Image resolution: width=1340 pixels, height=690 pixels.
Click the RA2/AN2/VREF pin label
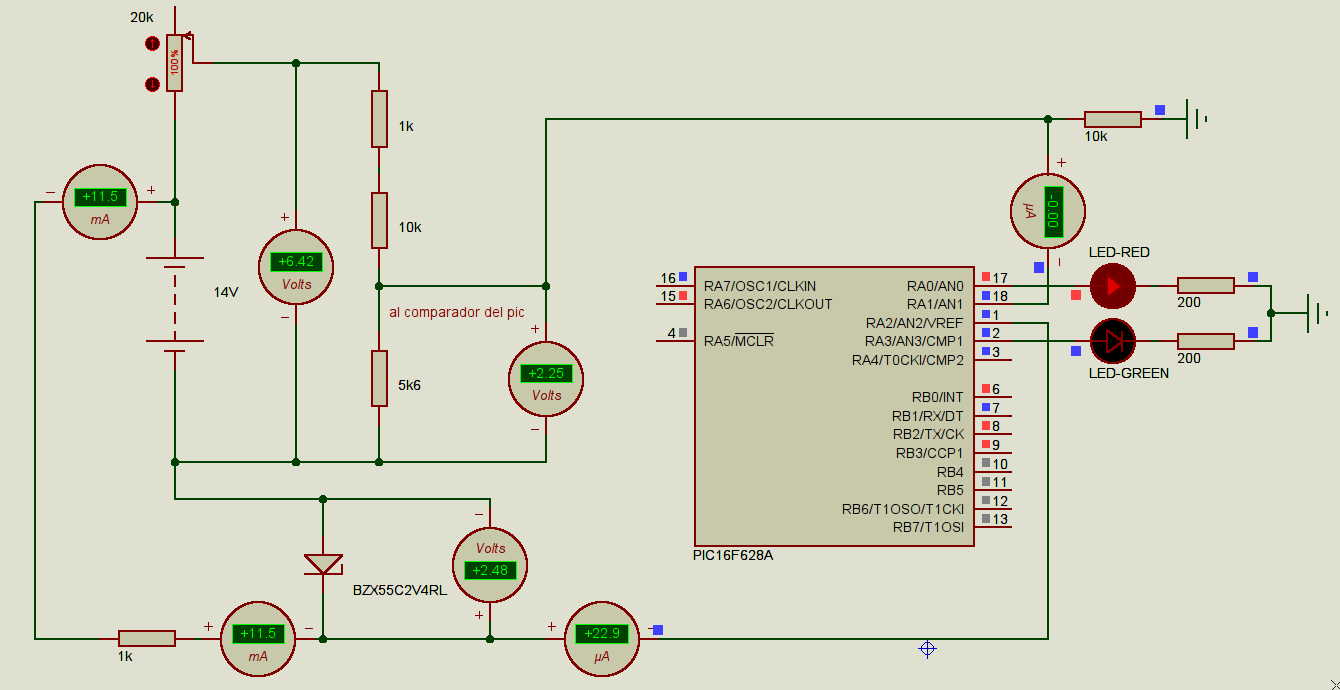(x=915, y=323)
